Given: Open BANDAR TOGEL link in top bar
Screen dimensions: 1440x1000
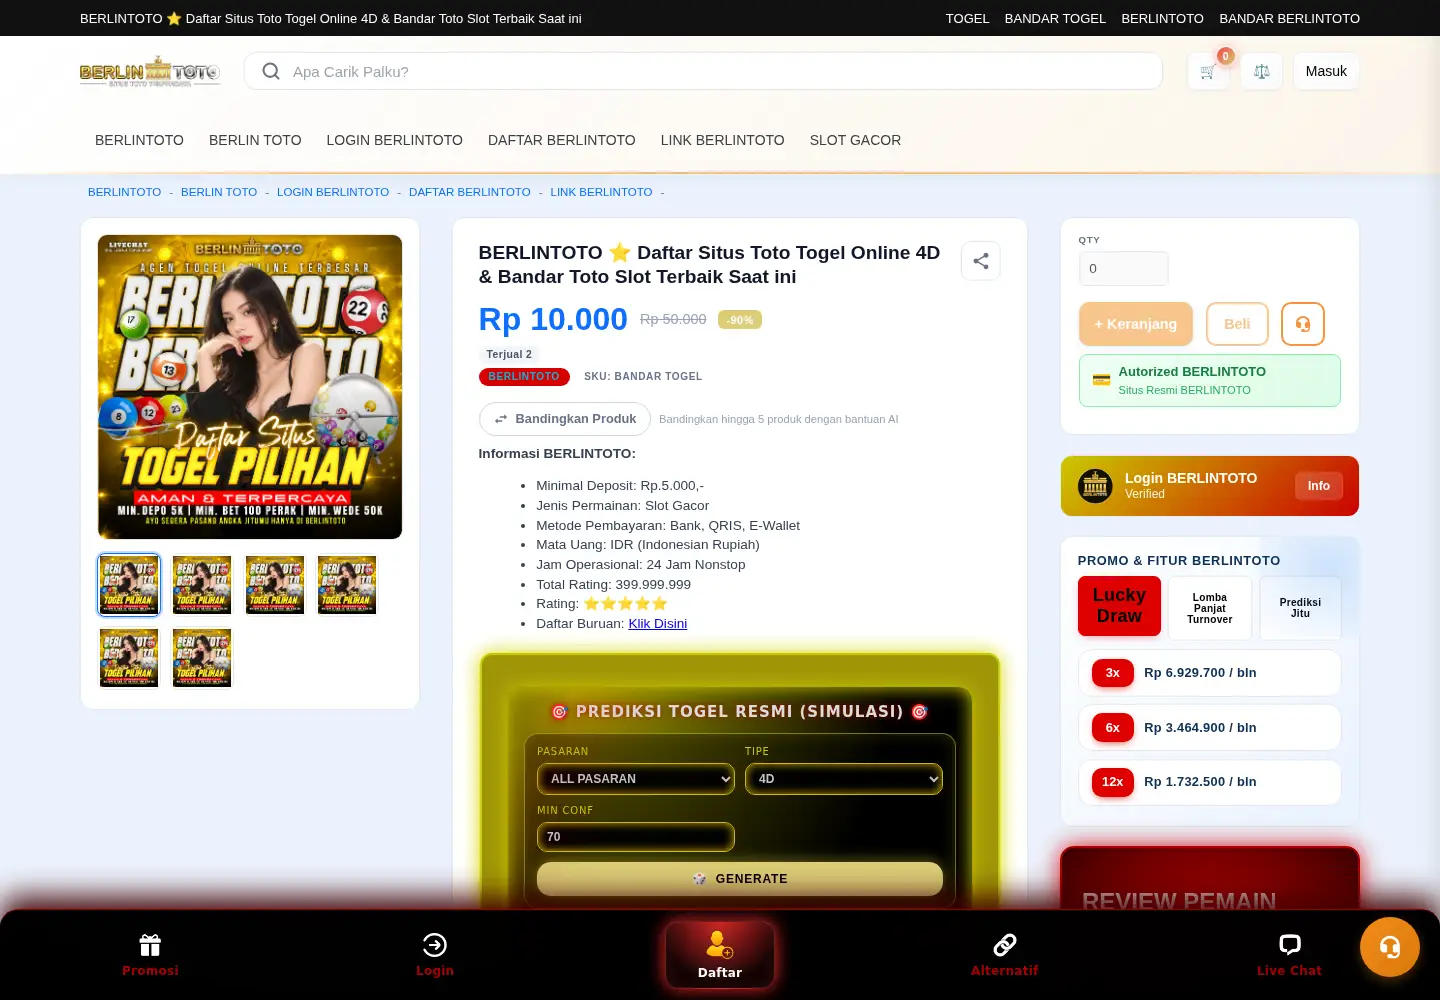Looking at the screenshot, I should (x=1055, y=18).
